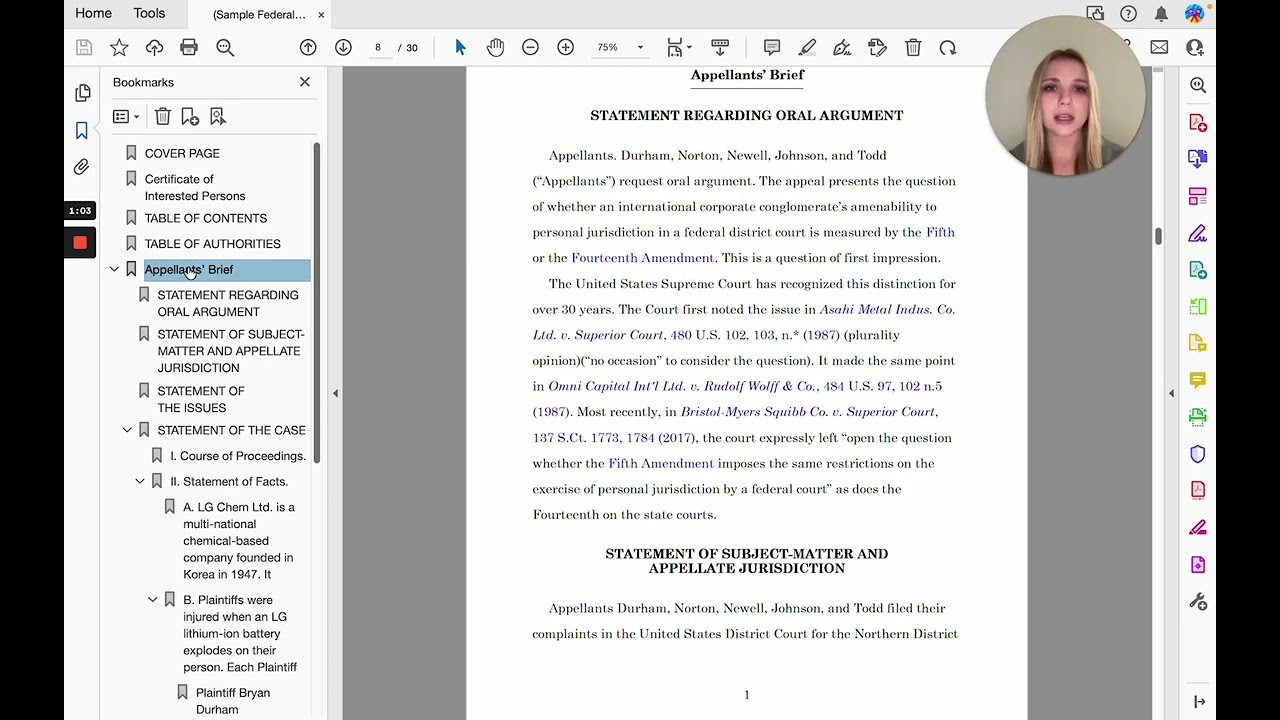The height and width of the screenshot is (720, 1280).
Task: Click the document vertical scrollbar thumb
Action: tap(1158, 237)
